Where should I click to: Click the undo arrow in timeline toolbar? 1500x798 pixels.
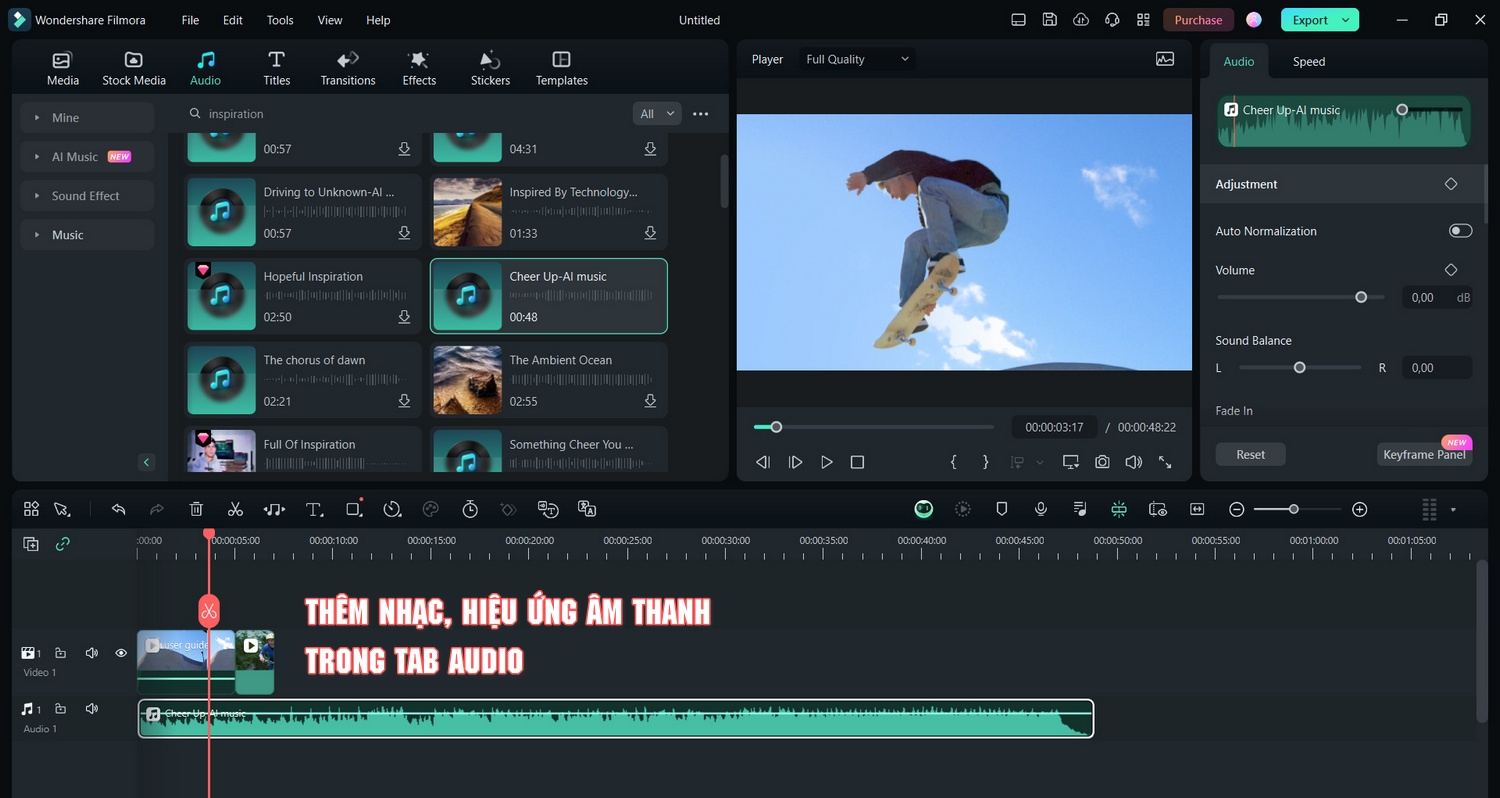[x=118, y=509]
